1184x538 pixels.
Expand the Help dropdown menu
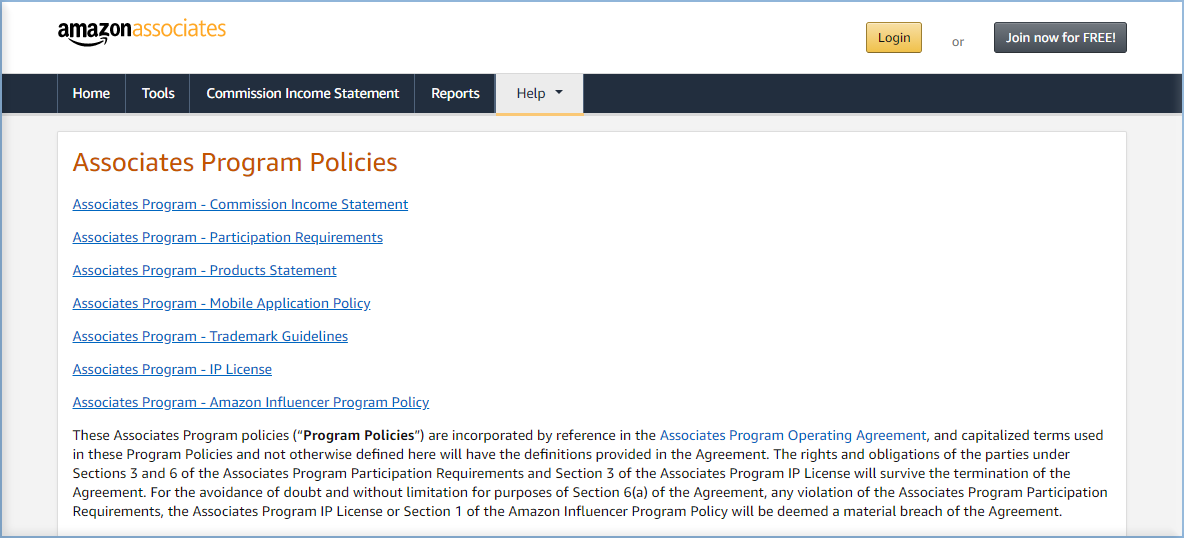tap(539, 94)
